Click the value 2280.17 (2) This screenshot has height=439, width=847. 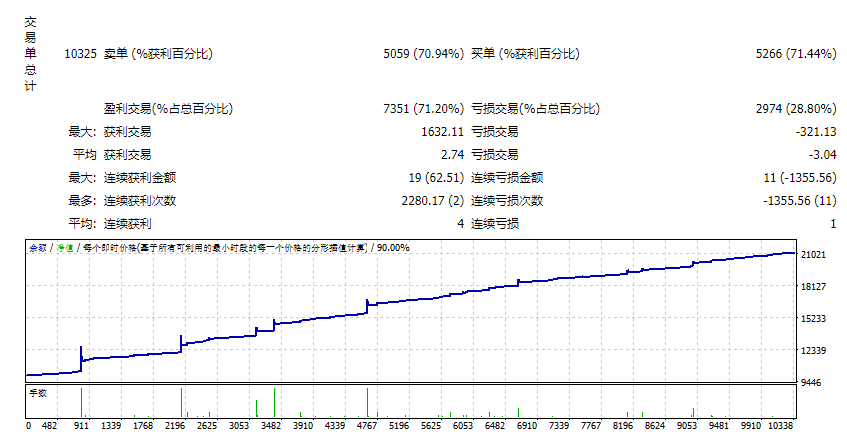tap(433, 201)
